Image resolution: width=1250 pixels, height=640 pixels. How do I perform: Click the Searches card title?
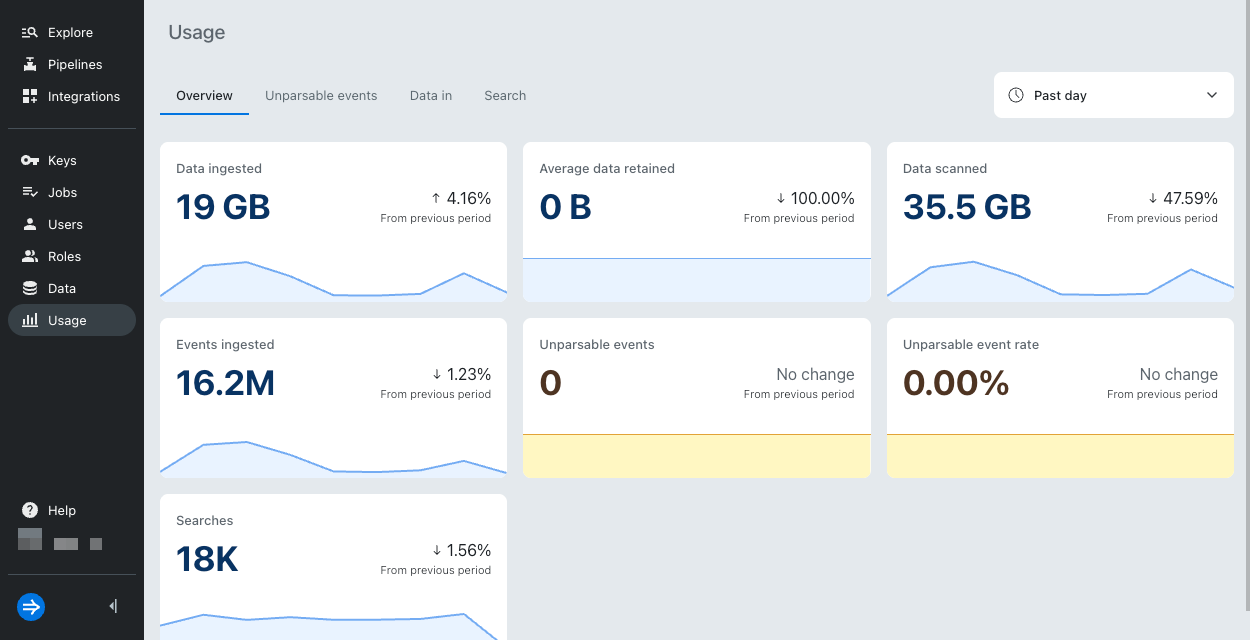[x=204, y=521]
